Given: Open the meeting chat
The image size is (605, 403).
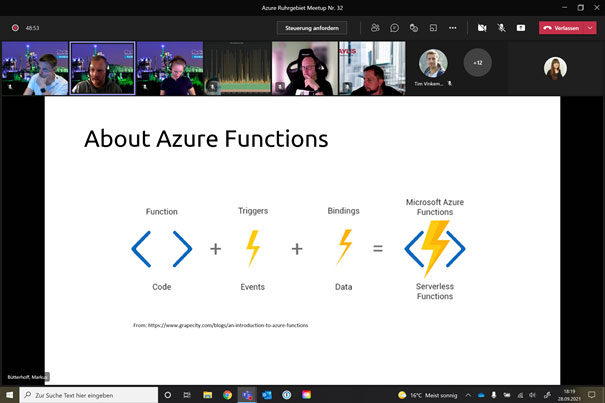Looking at the screenshot, I should tap(394, 28).
